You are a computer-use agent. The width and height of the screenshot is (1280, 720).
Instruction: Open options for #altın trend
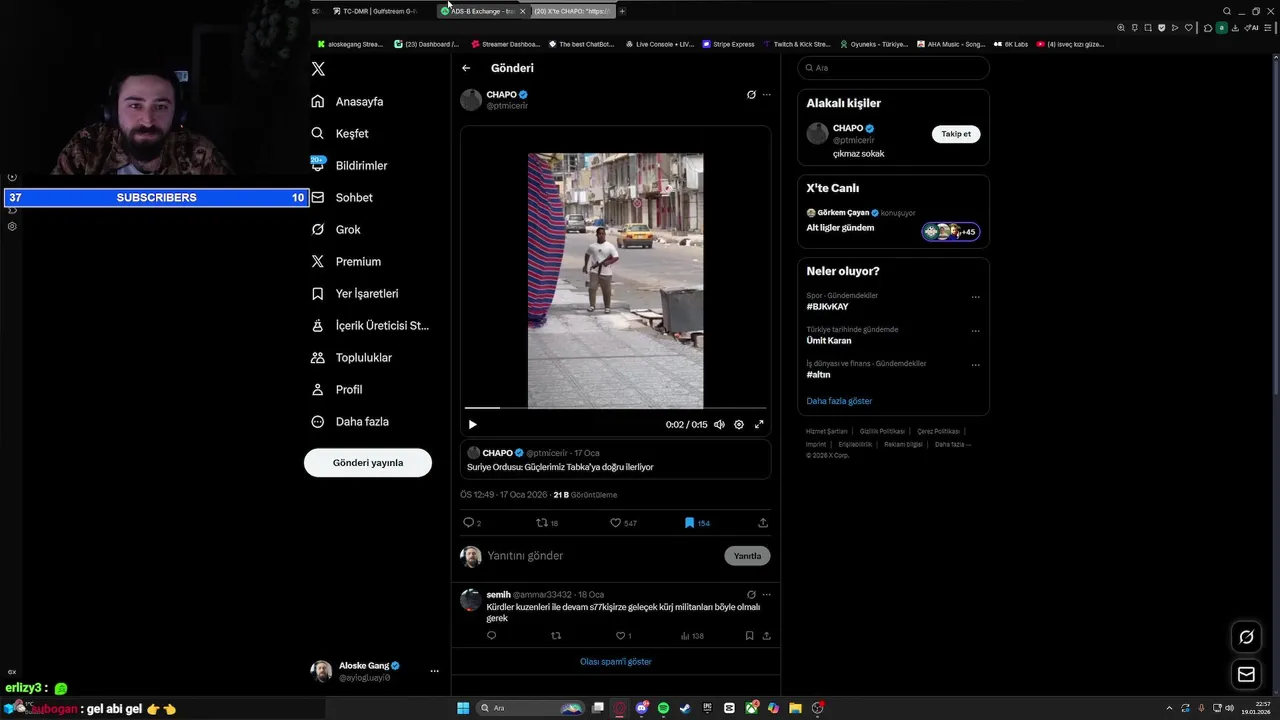pyautogui.click(x=976, y=365)
